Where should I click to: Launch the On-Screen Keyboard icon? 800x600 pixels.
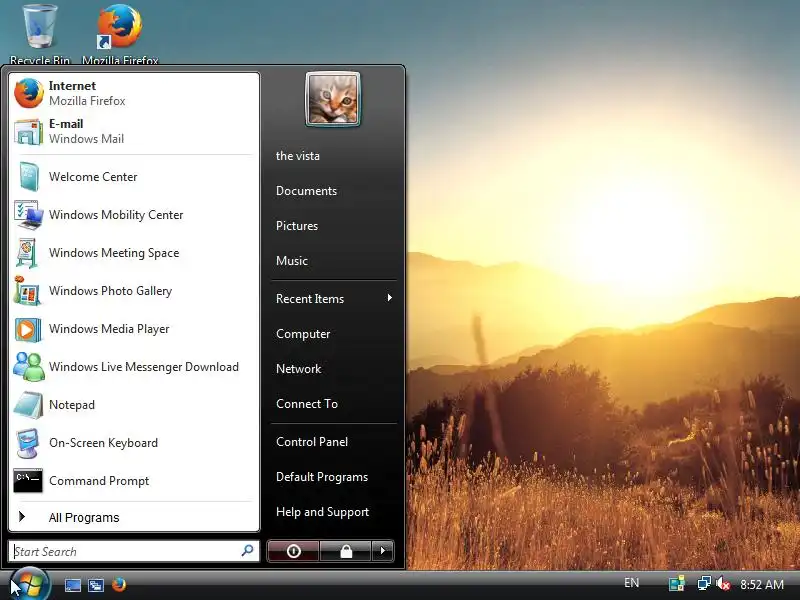[28, 443]
